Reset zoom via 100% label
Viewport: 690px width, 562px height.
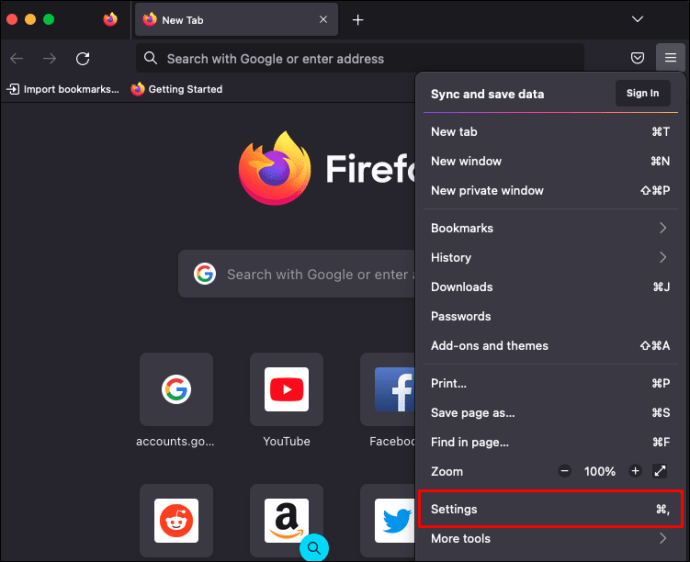tap(599, 471)
